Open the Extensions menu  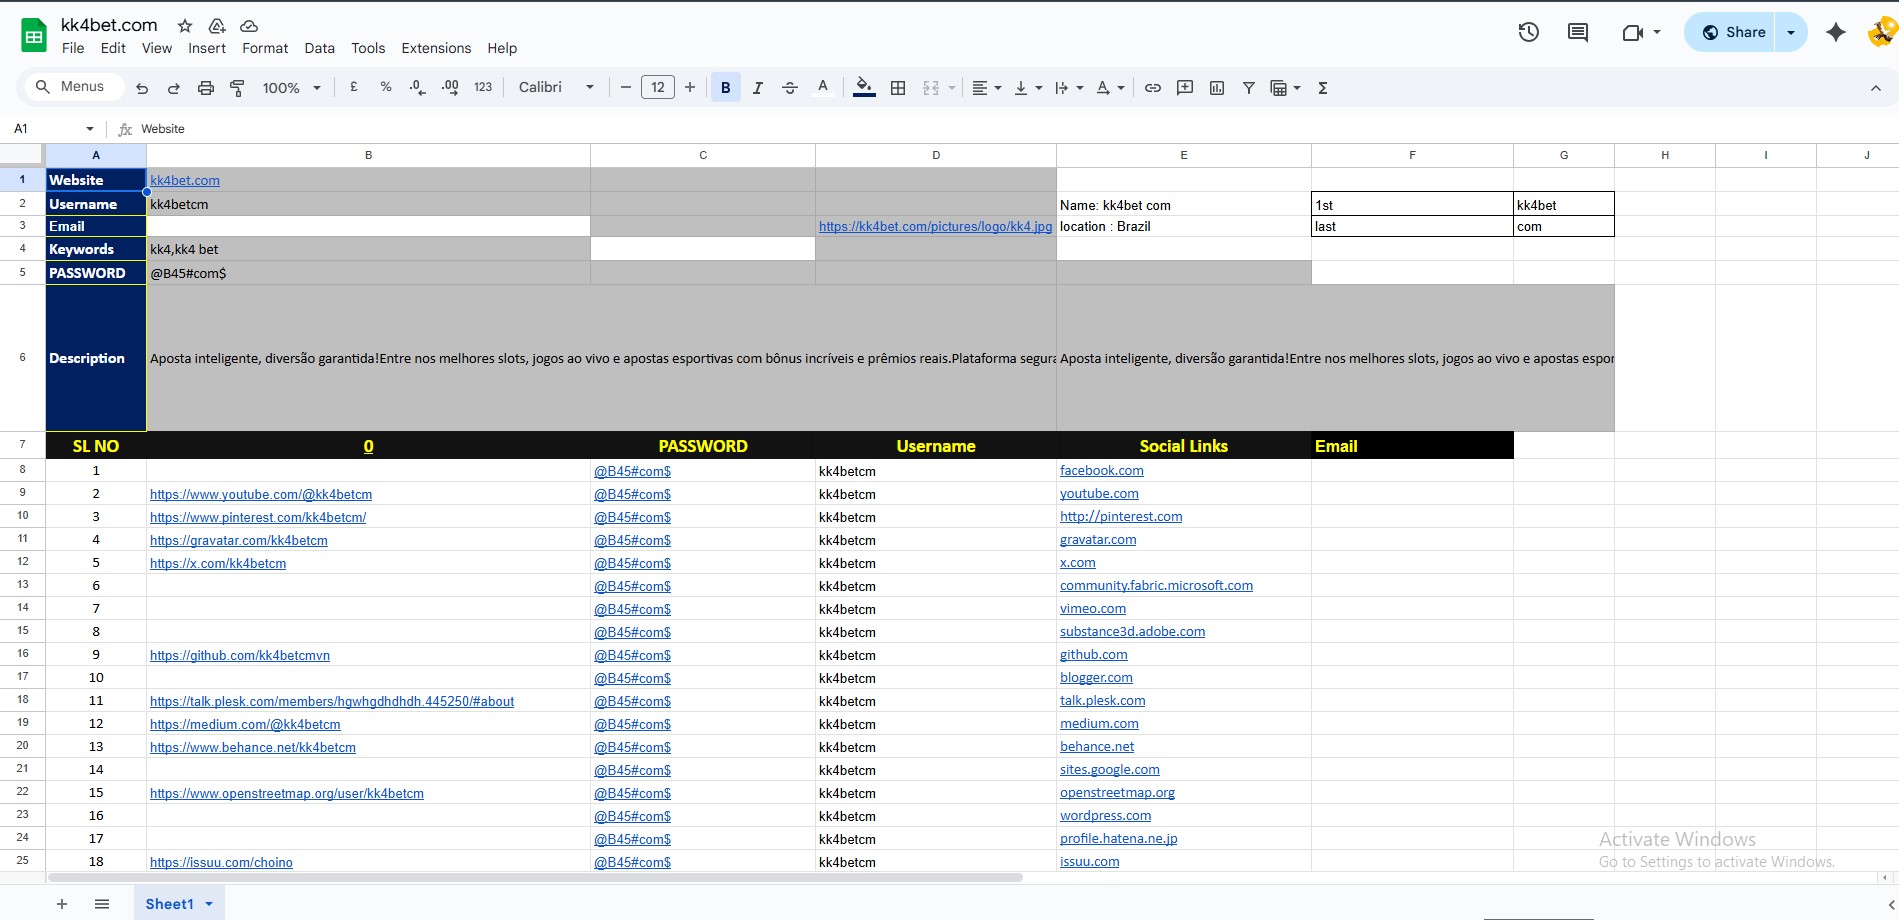[435, 48]
